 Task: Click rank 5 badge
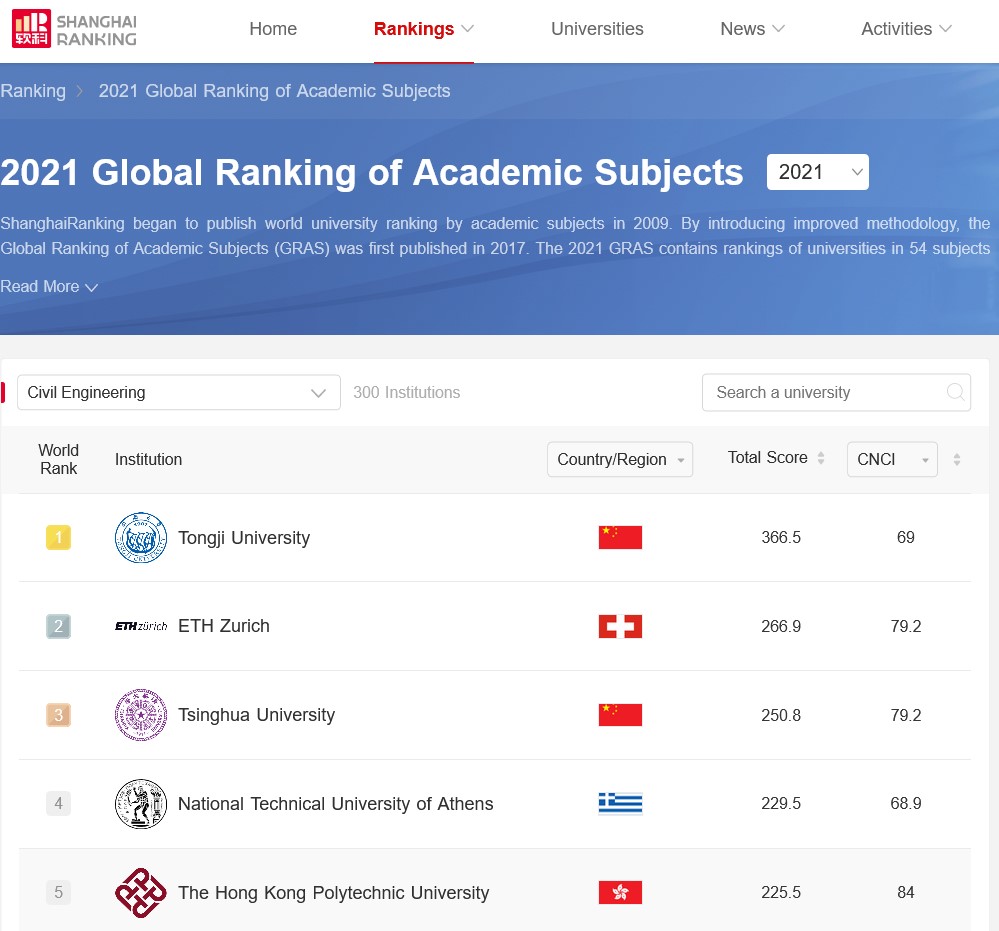point(59,892)
